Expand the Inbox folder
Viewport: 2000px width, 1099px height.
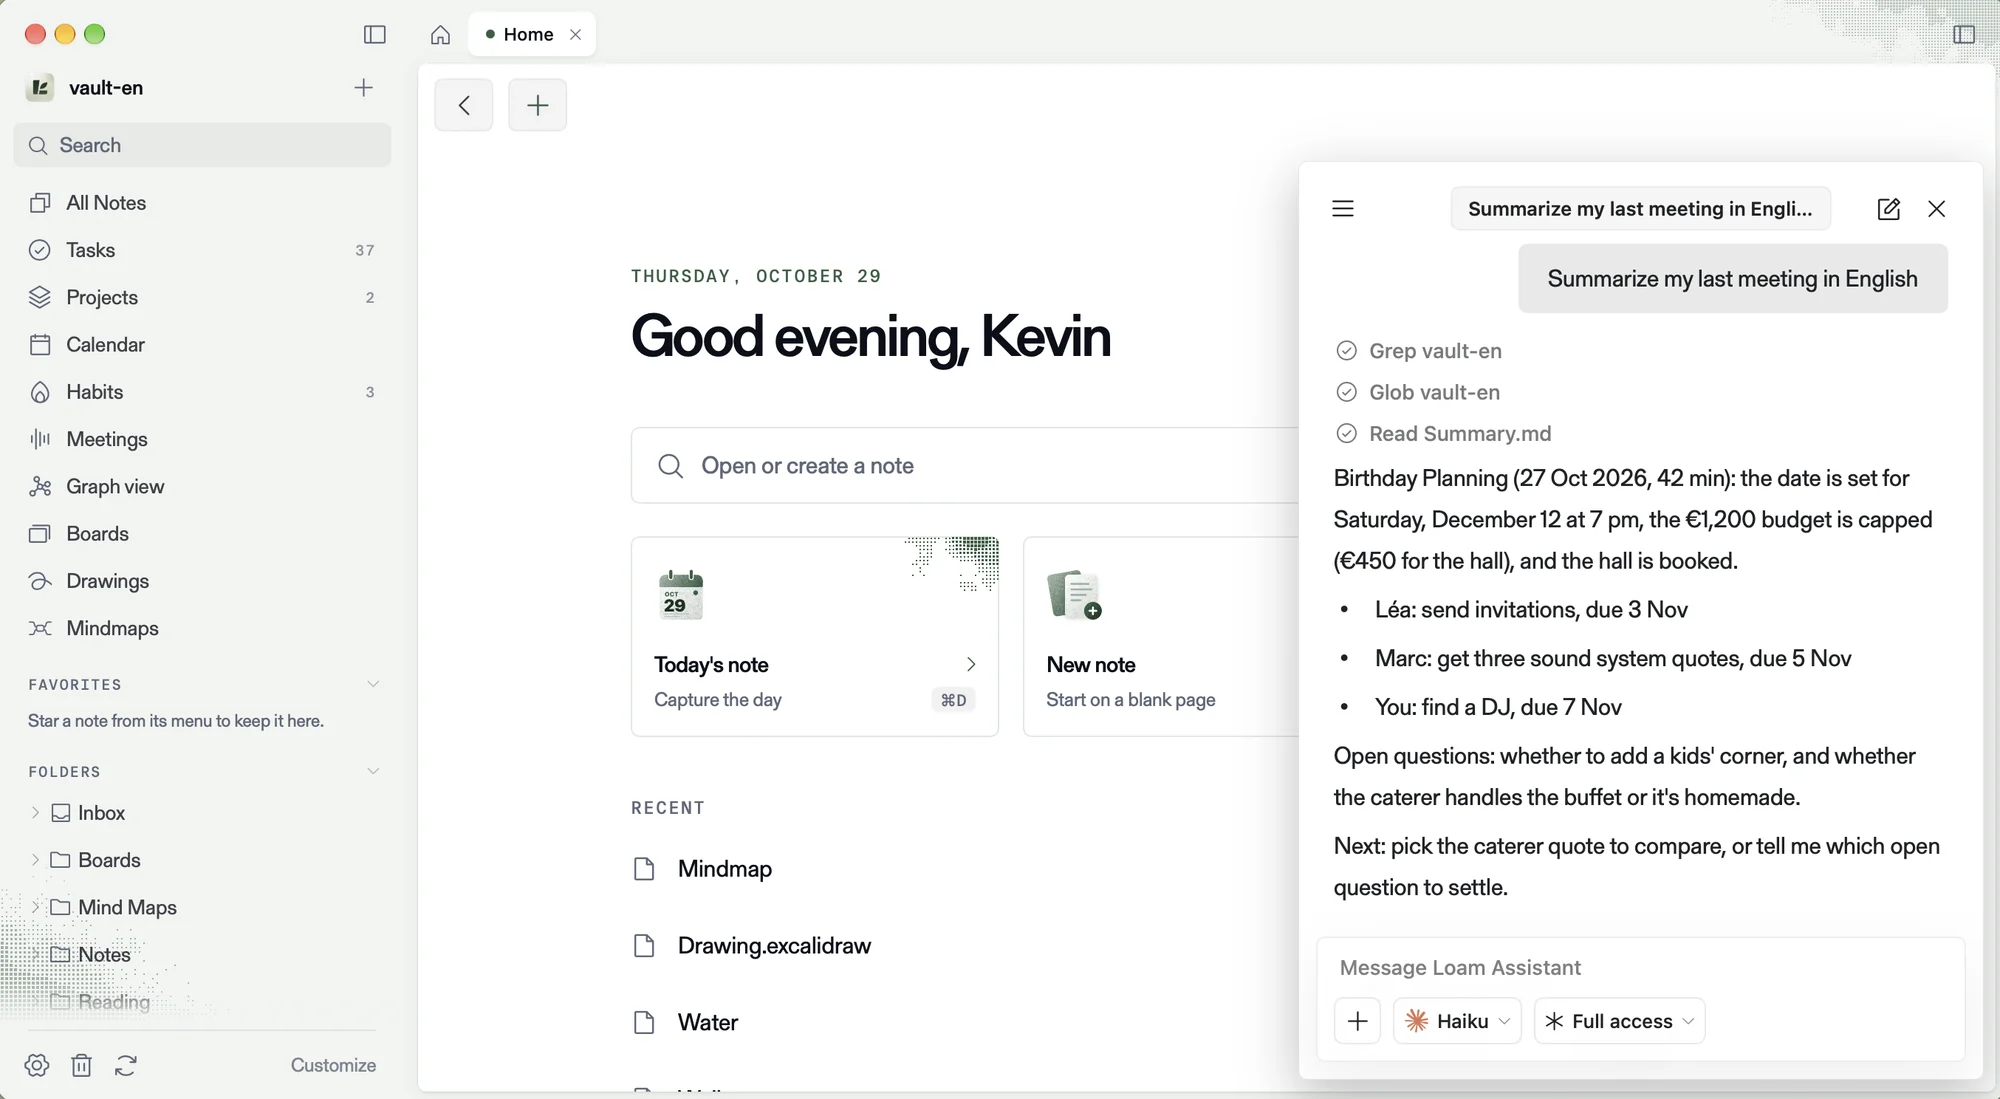[35, 813]
